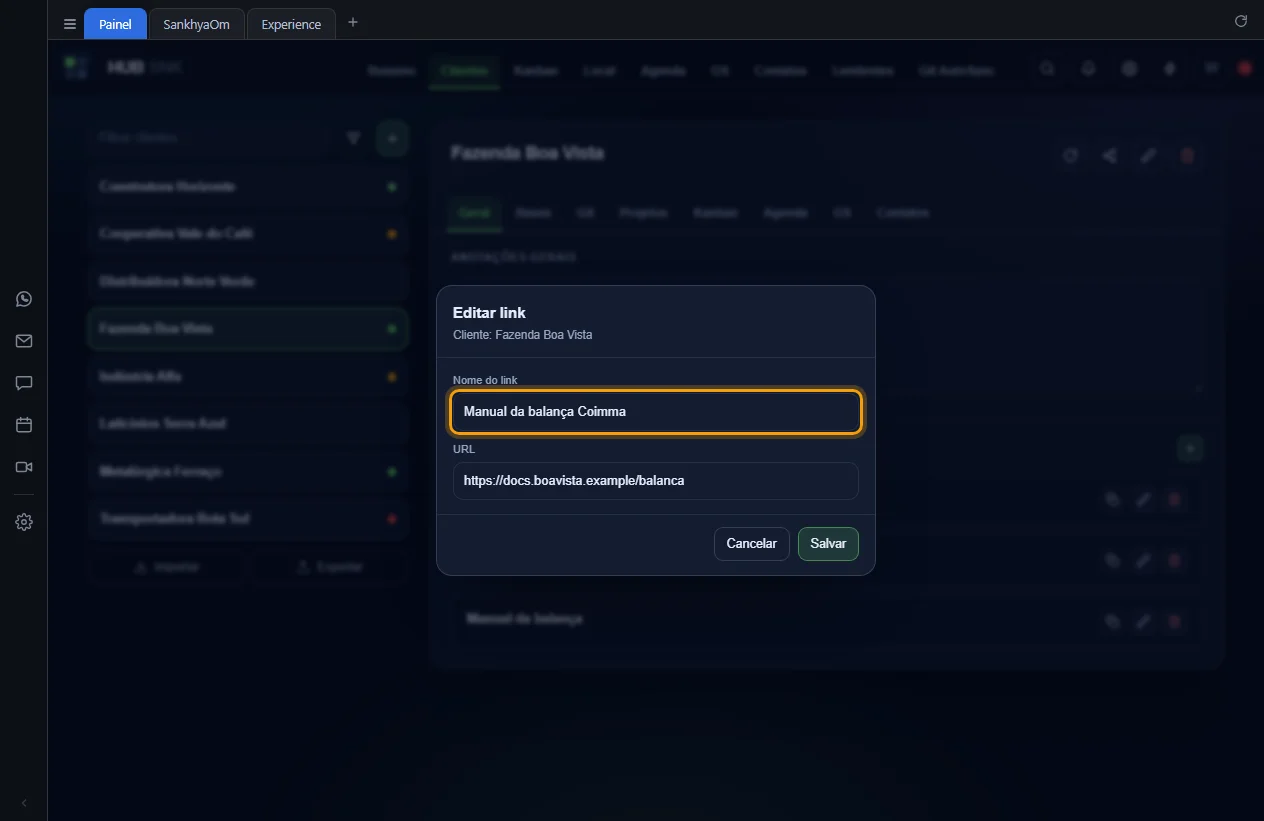The image size is (1264, 821).
Task: Select Indústria Alfa in the client list
Action: (x=248, y=377)
